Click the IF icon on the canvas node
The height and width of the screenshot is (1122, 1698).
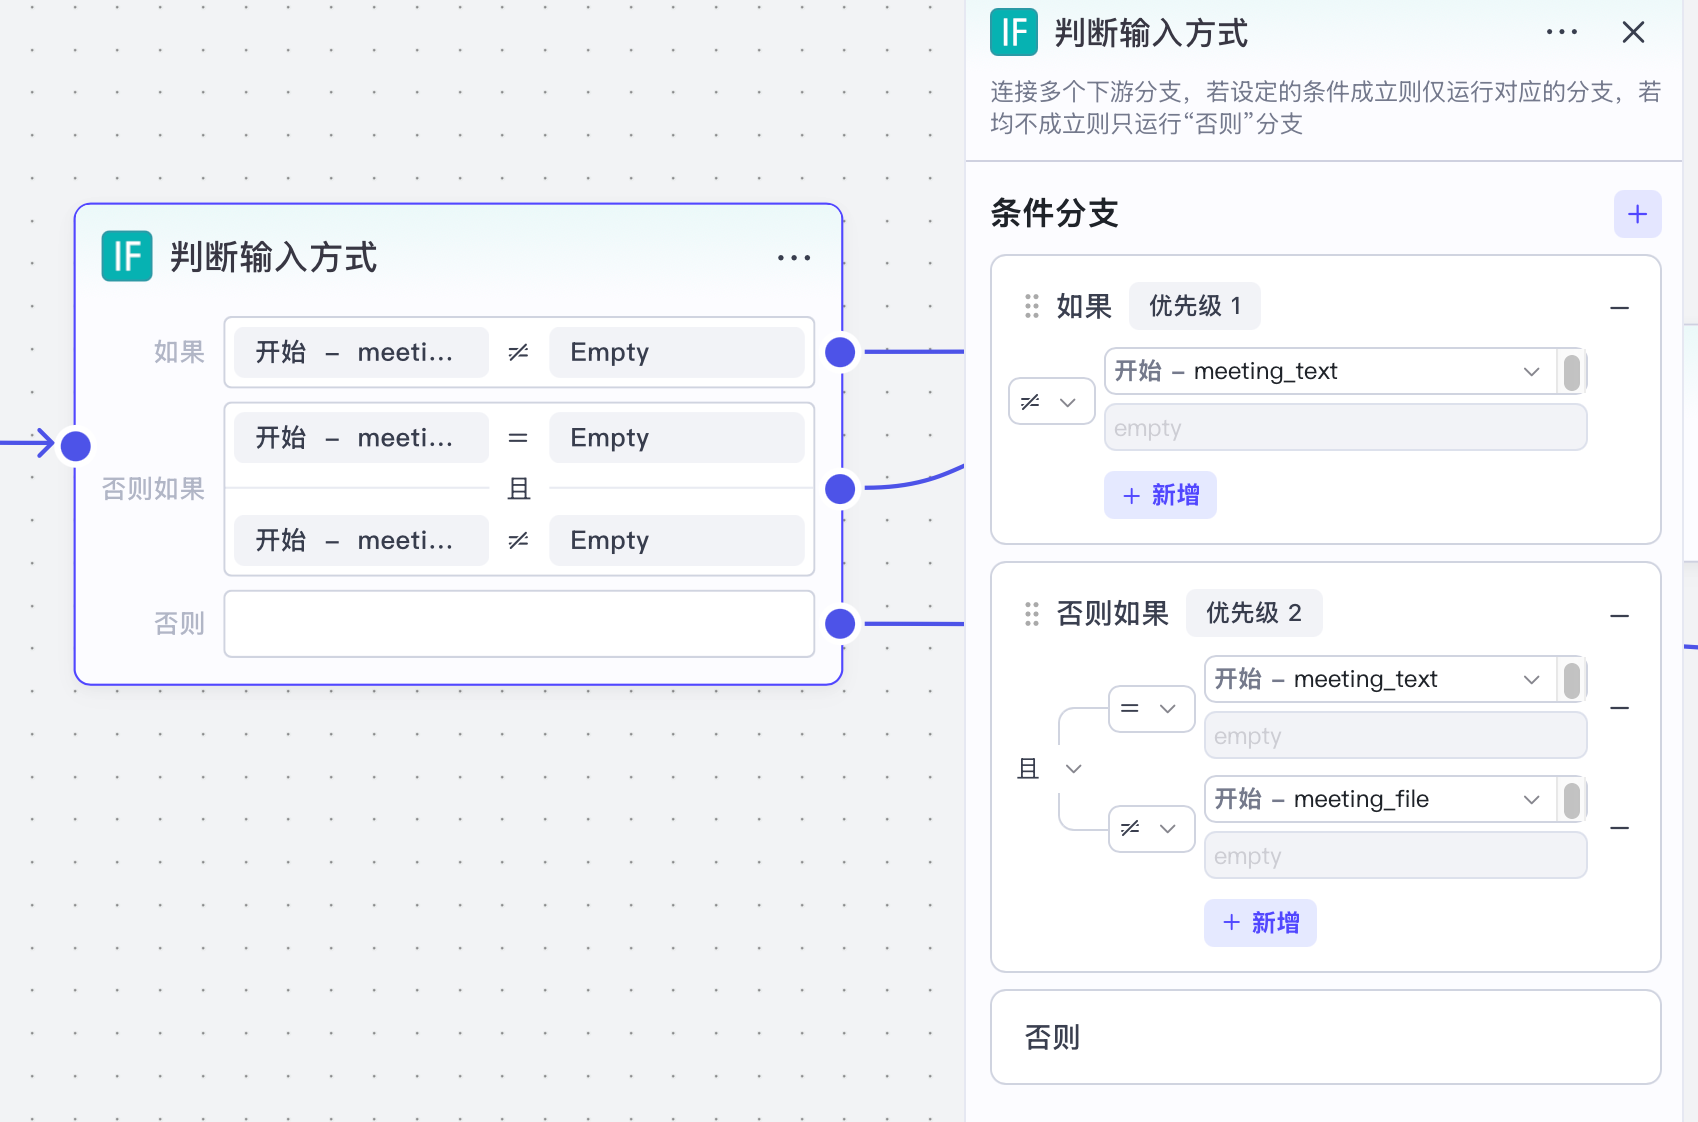pyautogui.click(x=127, y=256)
